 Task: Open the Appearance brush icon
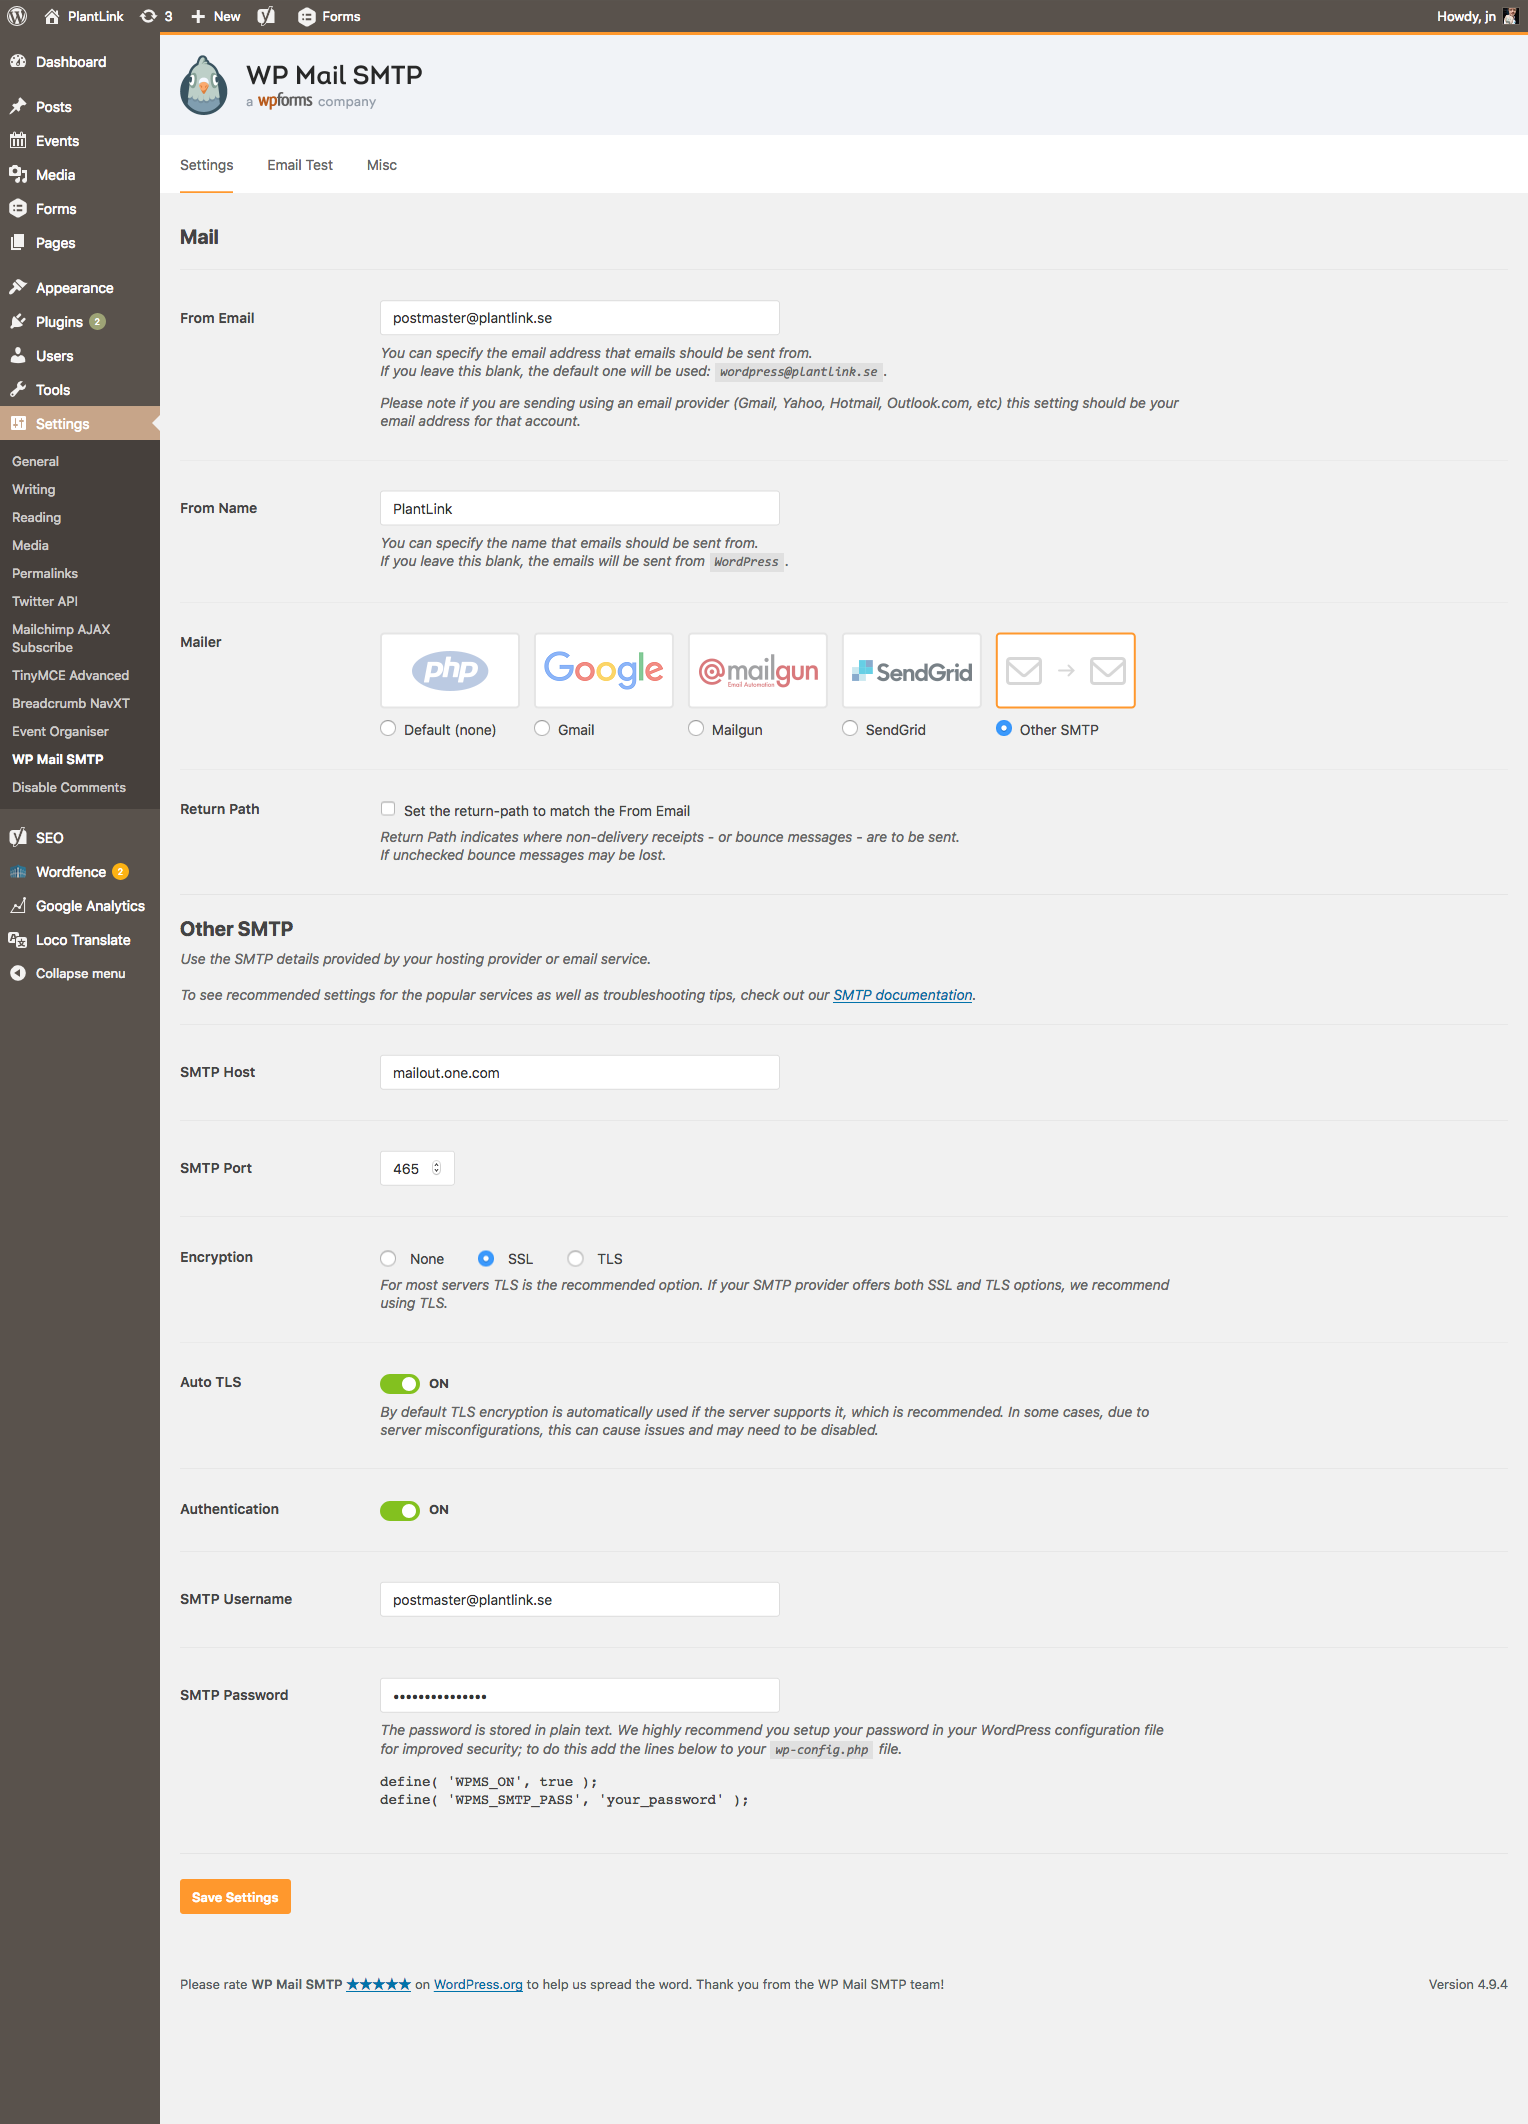18,287
